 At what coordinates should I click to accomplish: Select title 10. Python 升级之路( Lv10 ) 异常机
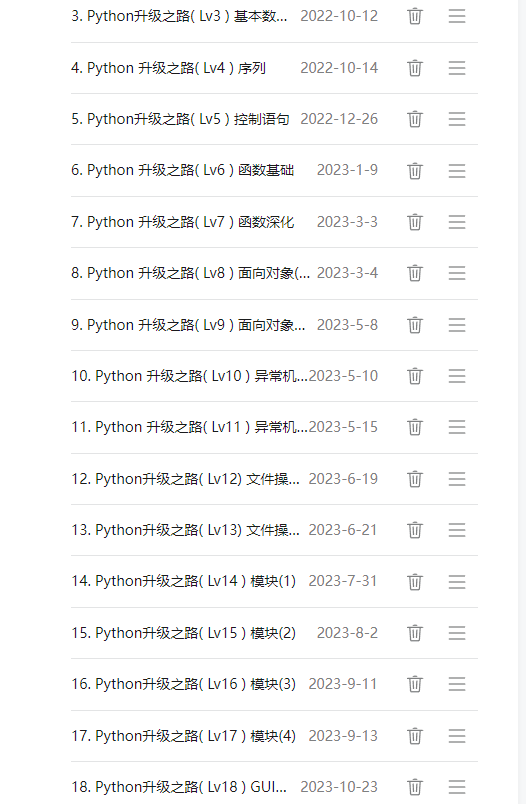point(189,376)
